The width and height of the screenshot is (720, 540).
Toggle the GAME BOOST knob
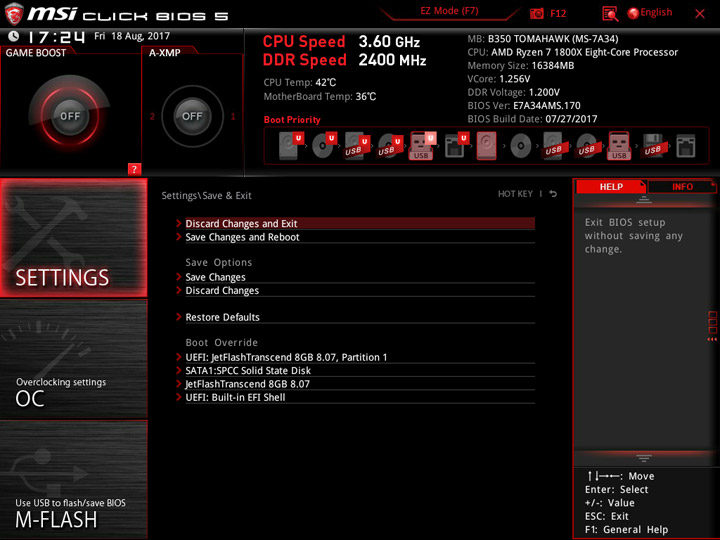[x=70, y=116]
